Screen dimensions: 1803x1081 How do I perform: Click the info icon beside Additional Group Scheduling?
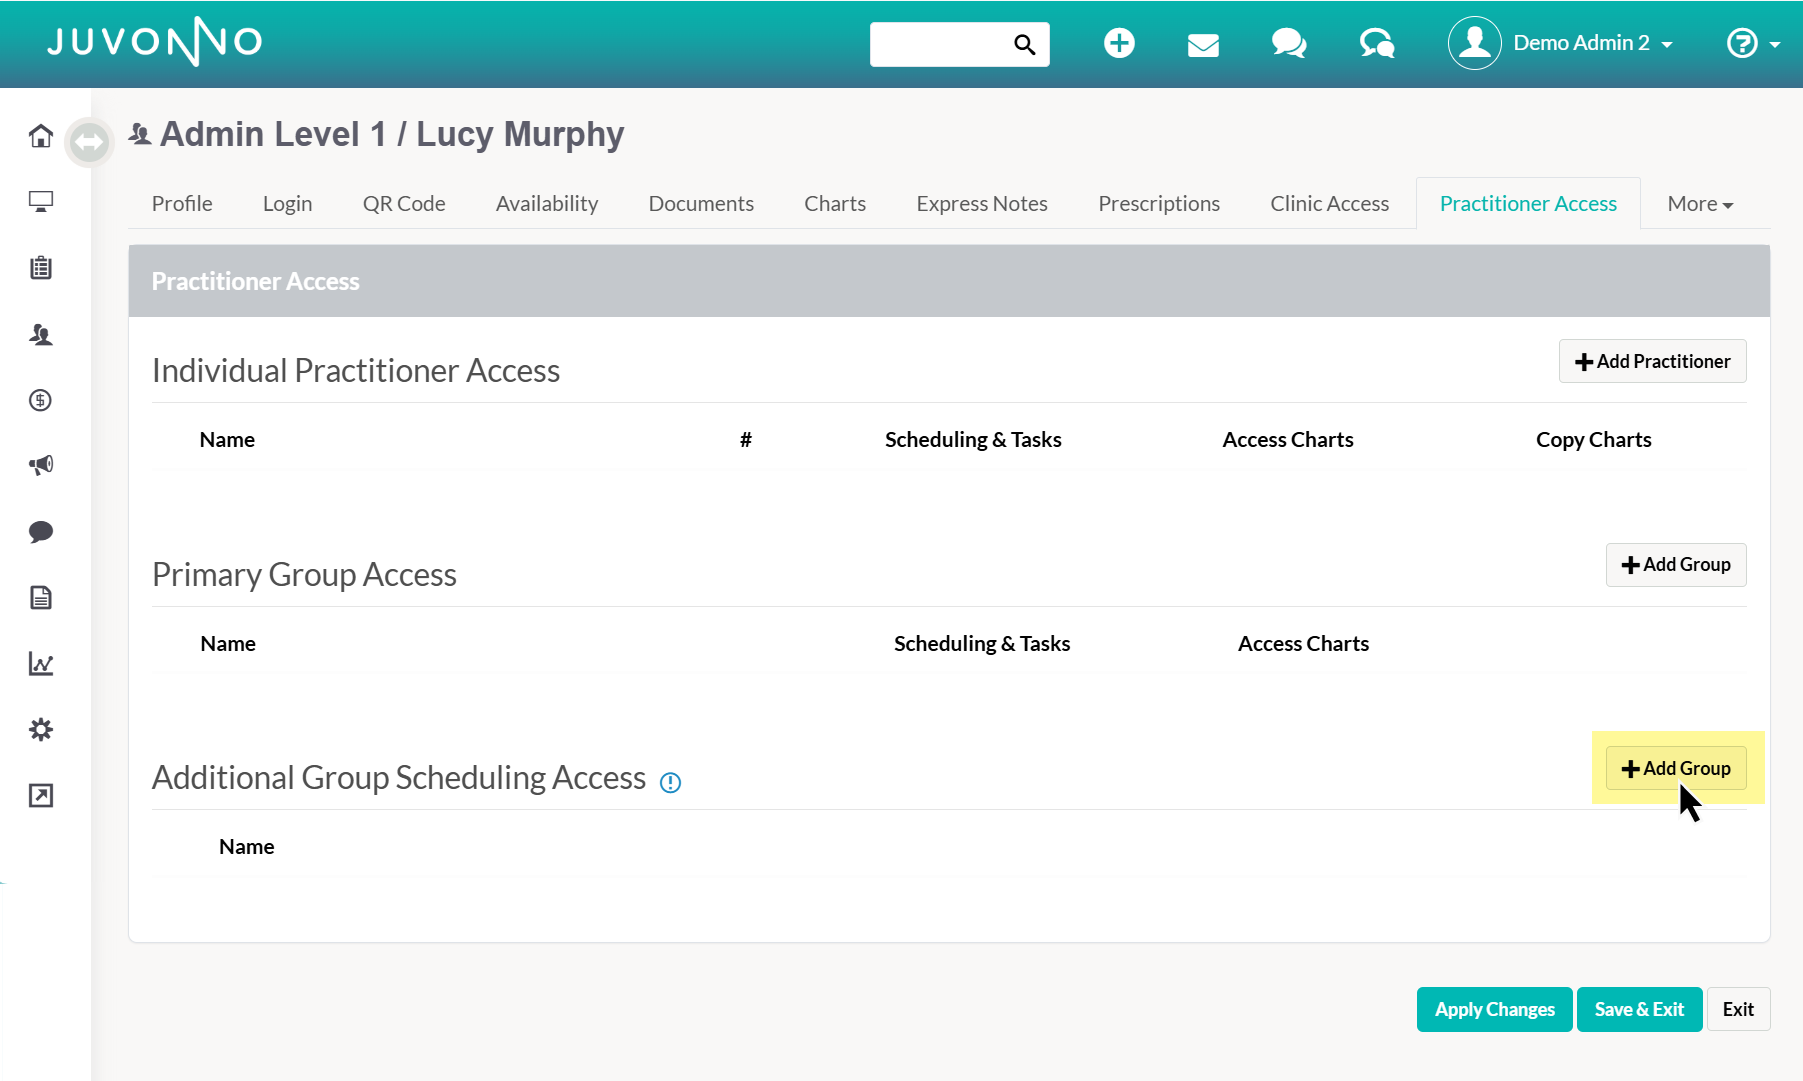671,783
